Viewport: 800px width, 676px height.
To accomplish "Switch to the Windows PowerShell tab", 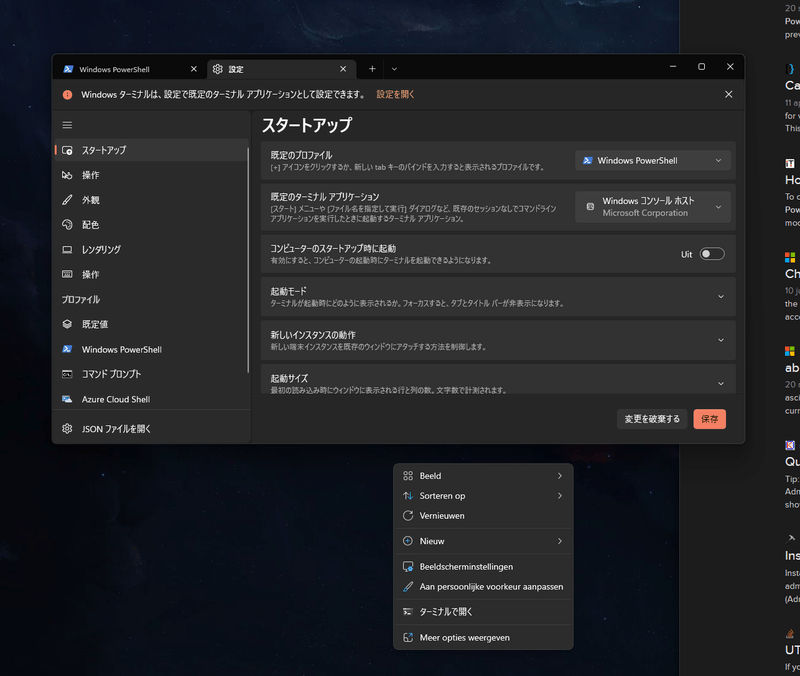I will (x=130, y=69).
